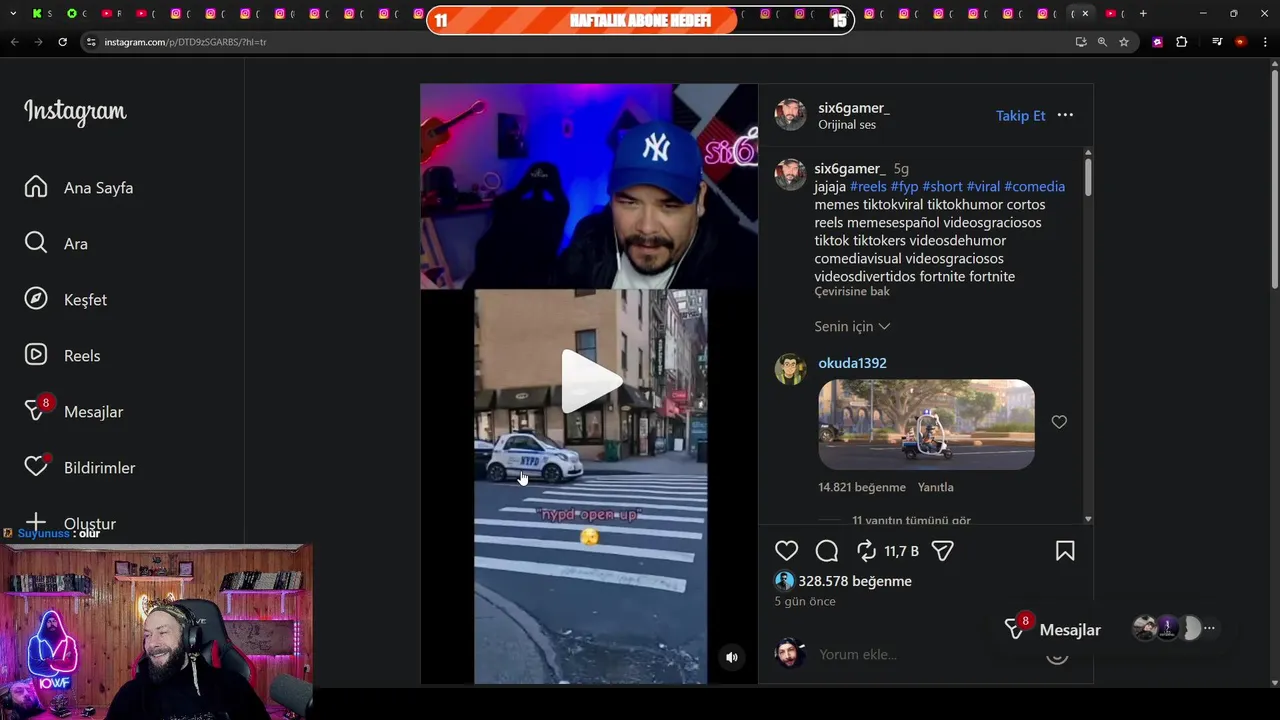
Task: Expand the Senin için comment filter
Action: 852,326
